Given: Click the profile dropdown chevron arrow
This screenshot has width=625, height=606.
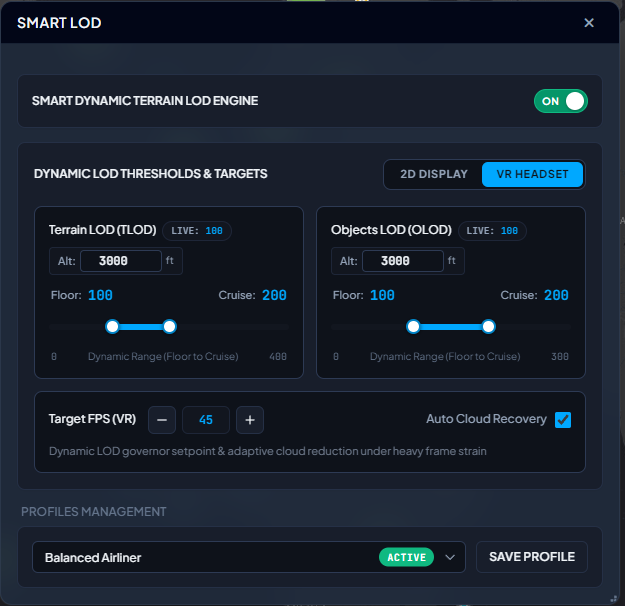Looking at the screenshot, I should (450, 557).
